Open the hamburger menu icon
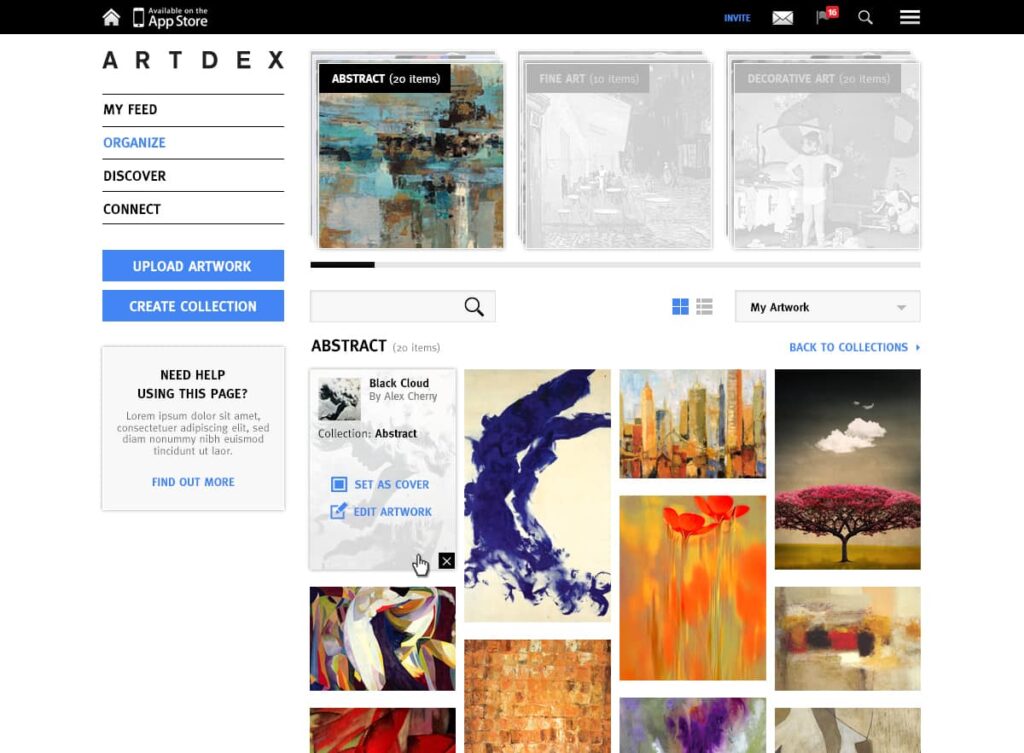1024x753 pixels. pyautogui.click(x=909, y=17)
